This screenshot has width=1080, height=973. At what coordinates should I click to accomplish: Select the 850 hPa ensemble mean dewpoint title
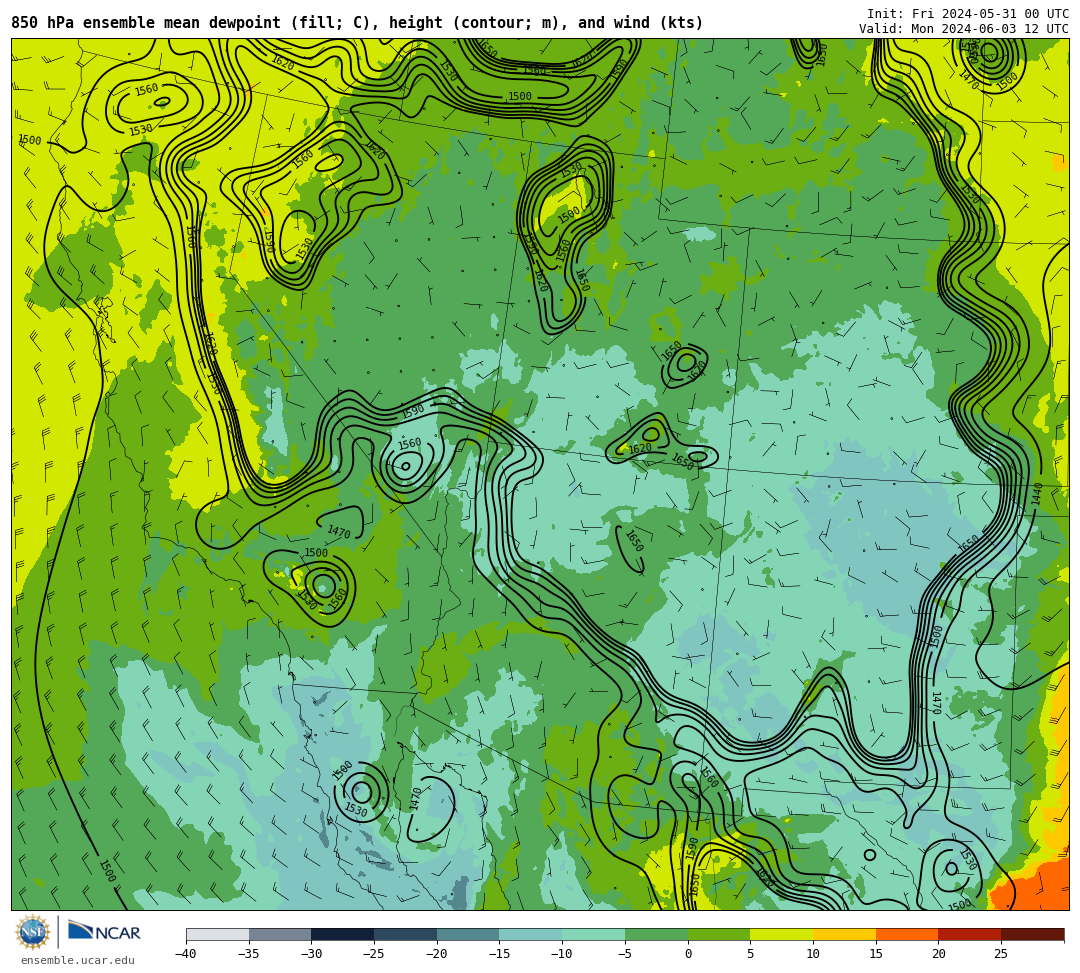pyautogui.click(x=357, y=23)
